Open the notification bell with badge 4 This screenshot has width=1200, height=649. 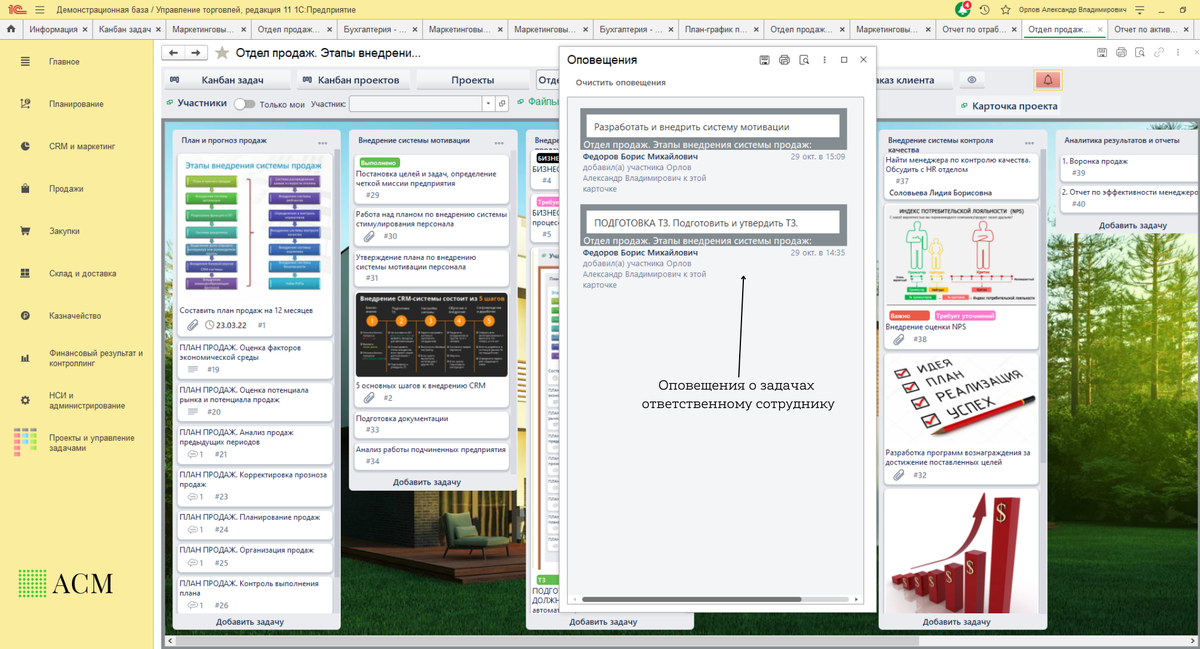[962, 9]
